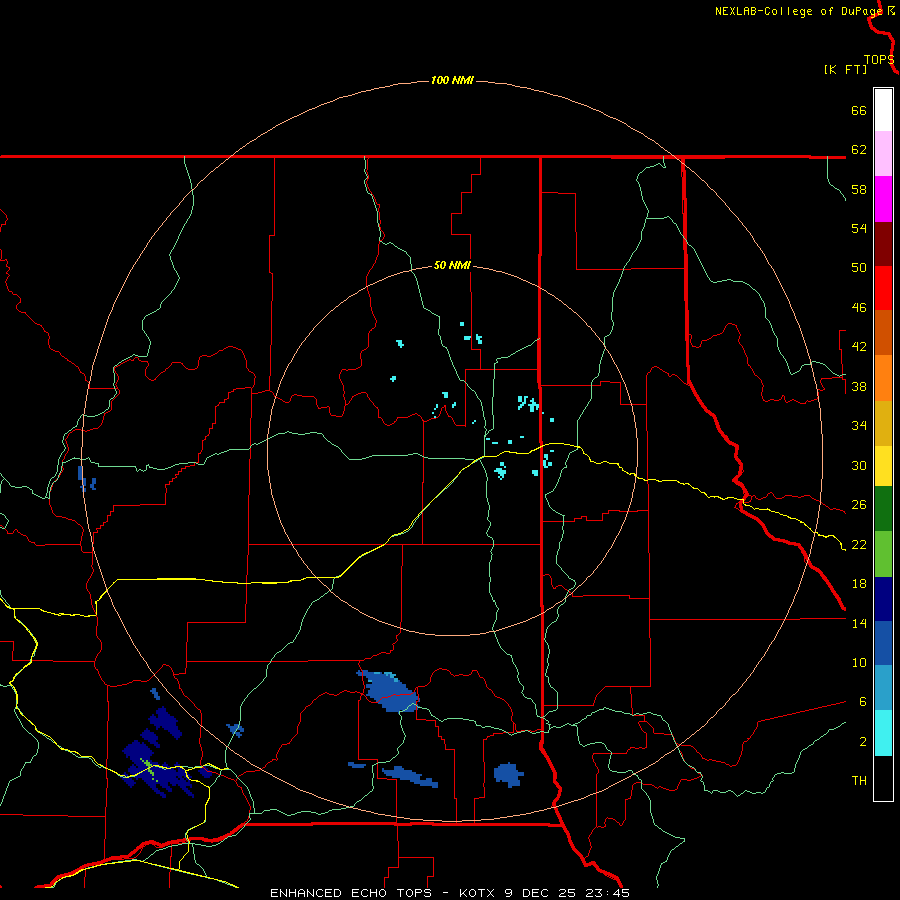The image size is (900, 900).
Task: Select the gold swatch in the legend
Action: pos(883,424)
